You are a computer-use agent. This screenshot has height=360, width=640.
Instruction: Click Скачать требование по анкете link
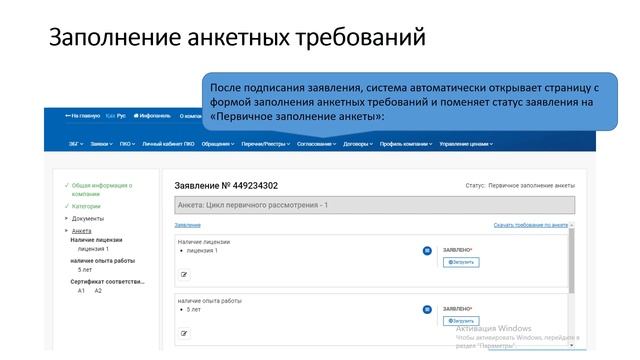pyautogui.click(x=531, y=225)
